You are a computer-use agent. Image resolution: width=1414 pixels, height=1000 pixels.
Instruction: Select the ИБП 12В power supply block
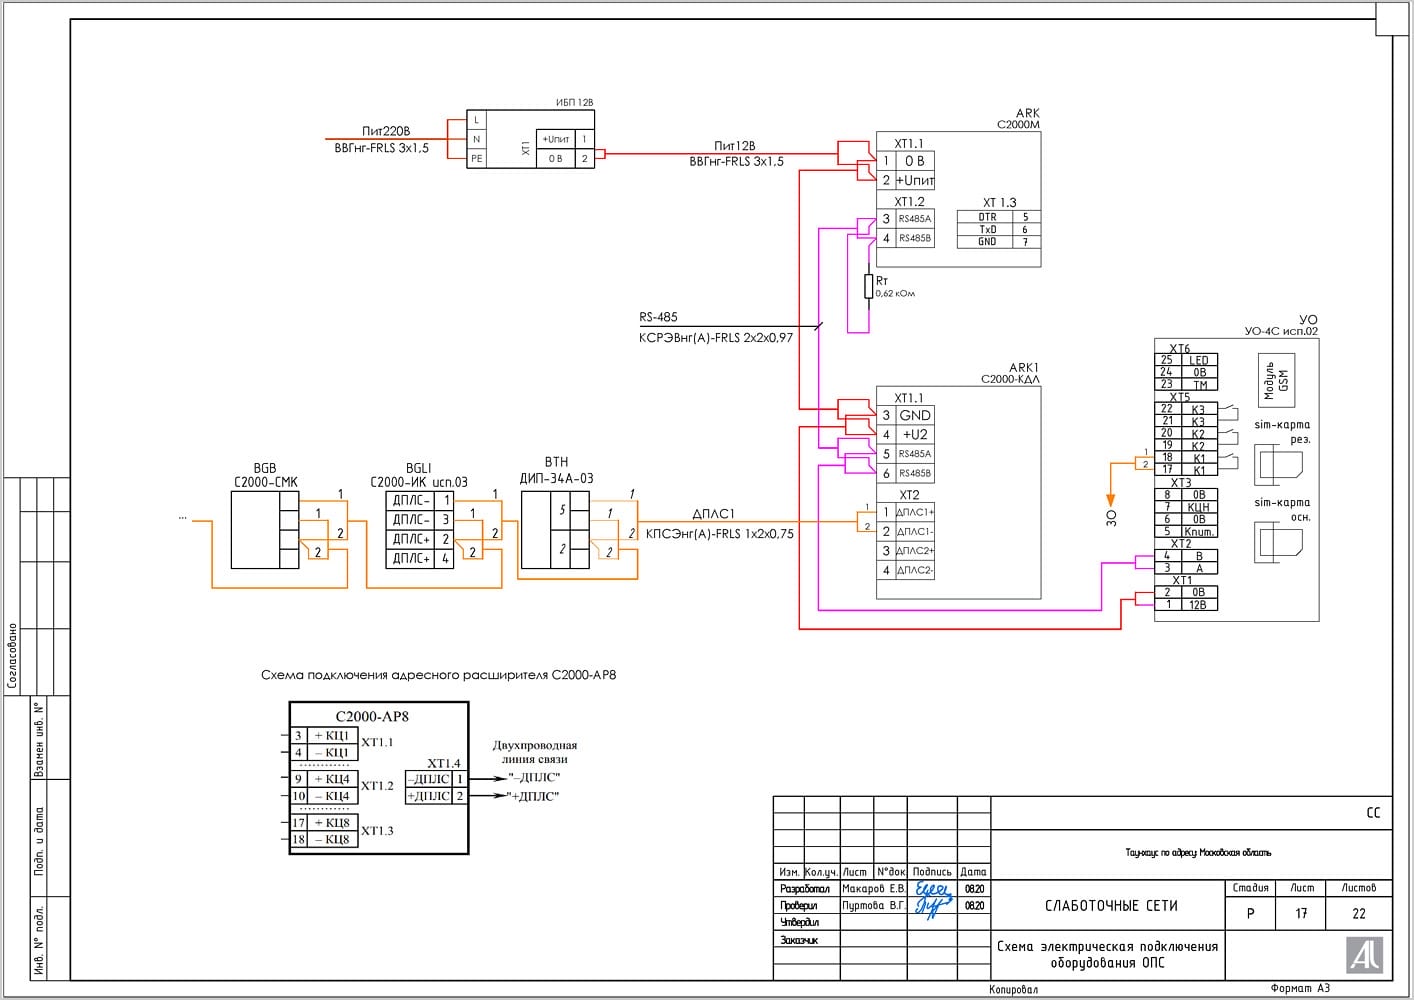pos(530,139)
